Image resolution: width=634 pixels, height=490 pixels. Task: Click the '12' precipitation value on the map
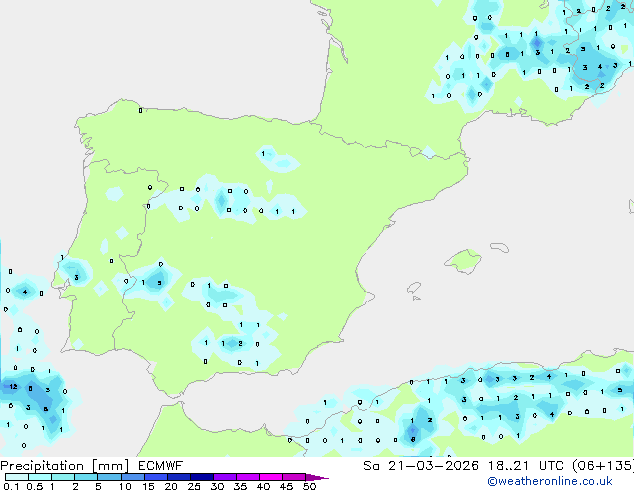(x=13, y=387)
